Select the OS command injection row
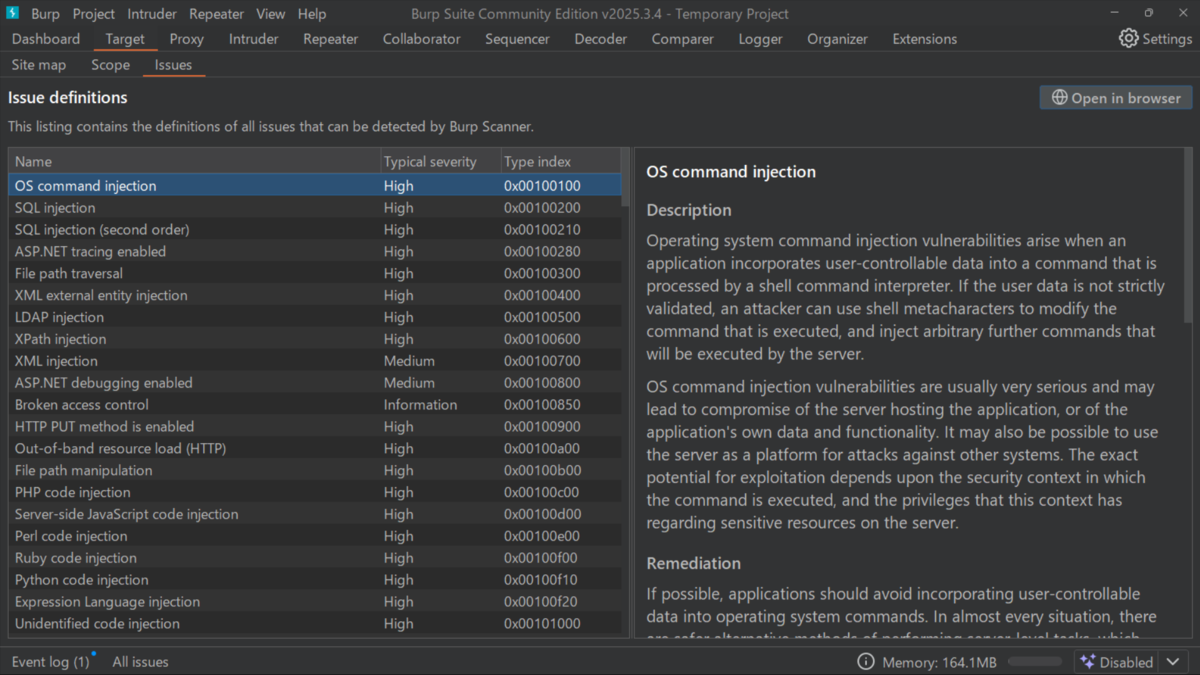Image resolution: width=1200 pixels, height=675 pixels. (315, 186)
